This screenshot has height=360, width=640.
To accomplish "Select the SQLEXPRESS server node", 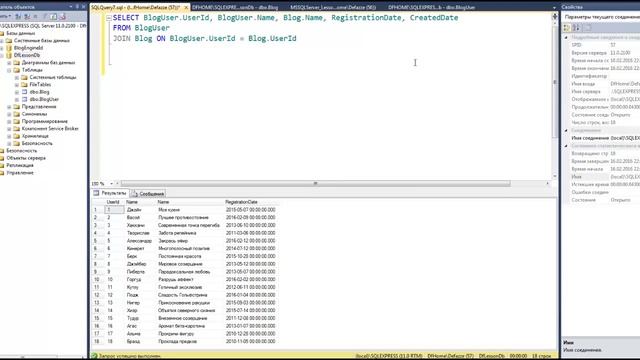I will (43, 26).
